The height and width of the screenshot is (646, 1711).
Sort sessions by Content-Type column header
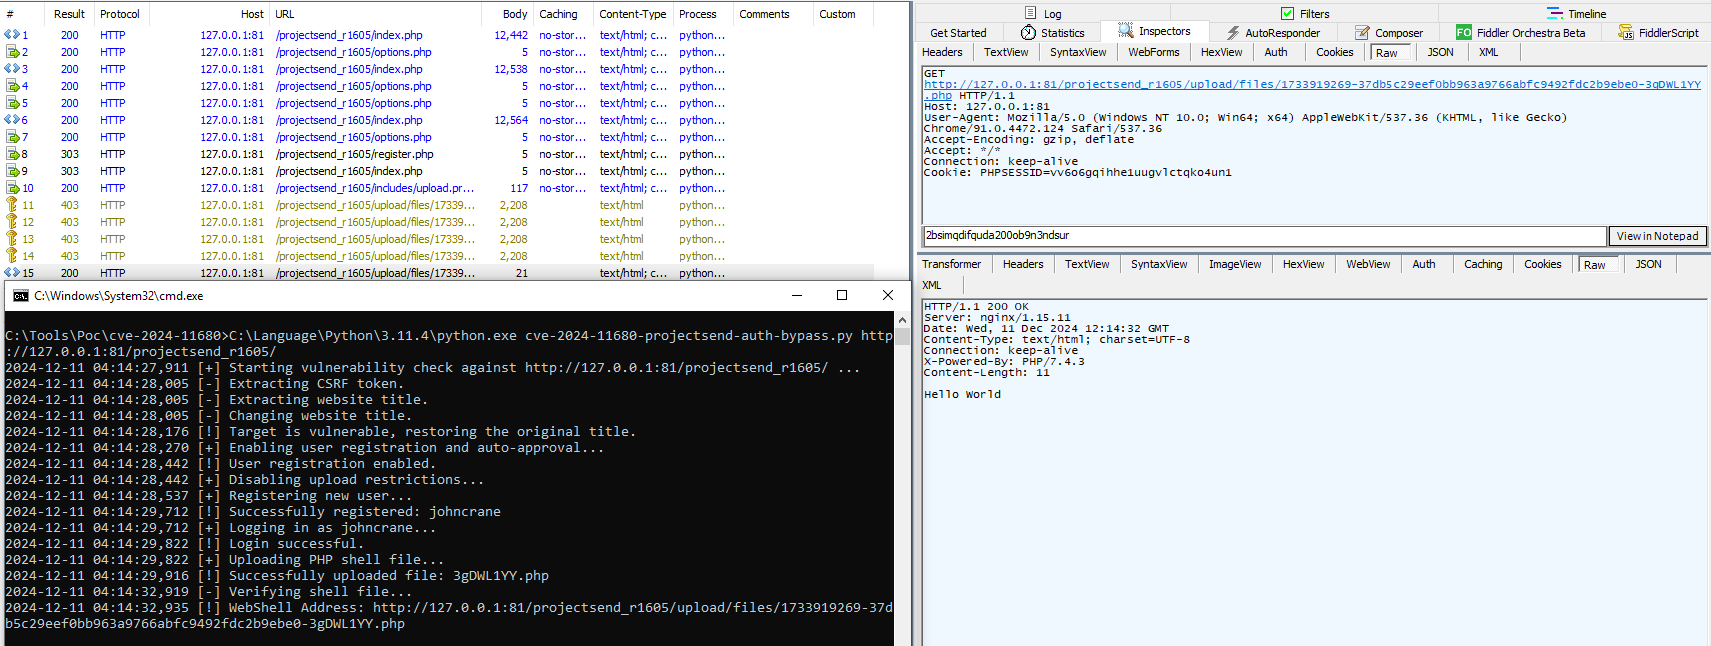point(632,14)
